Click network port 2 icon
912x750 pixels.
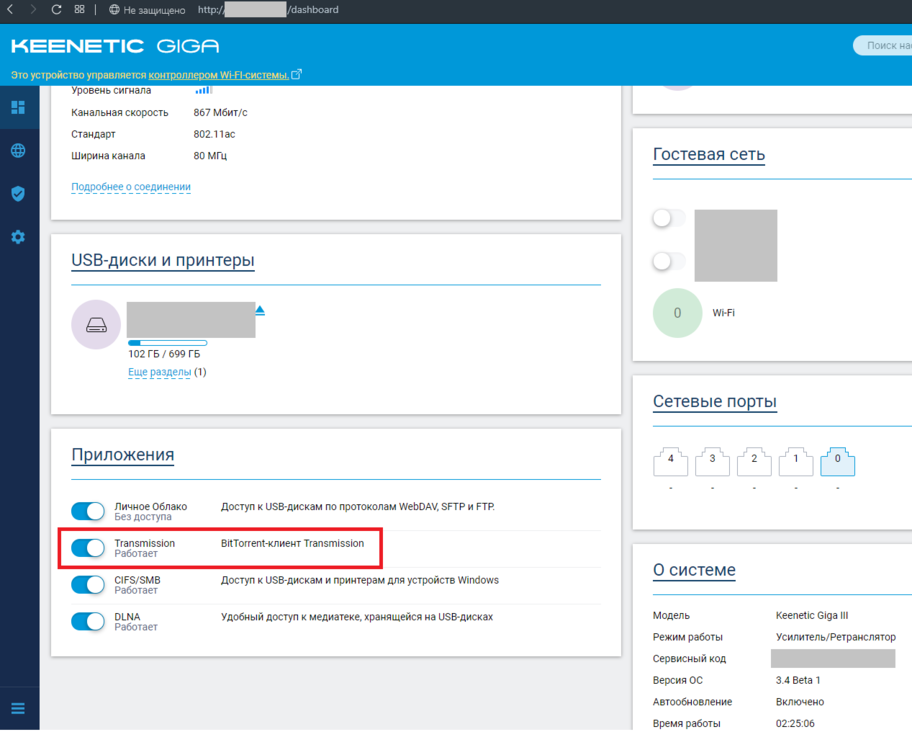tap(754, 462)
